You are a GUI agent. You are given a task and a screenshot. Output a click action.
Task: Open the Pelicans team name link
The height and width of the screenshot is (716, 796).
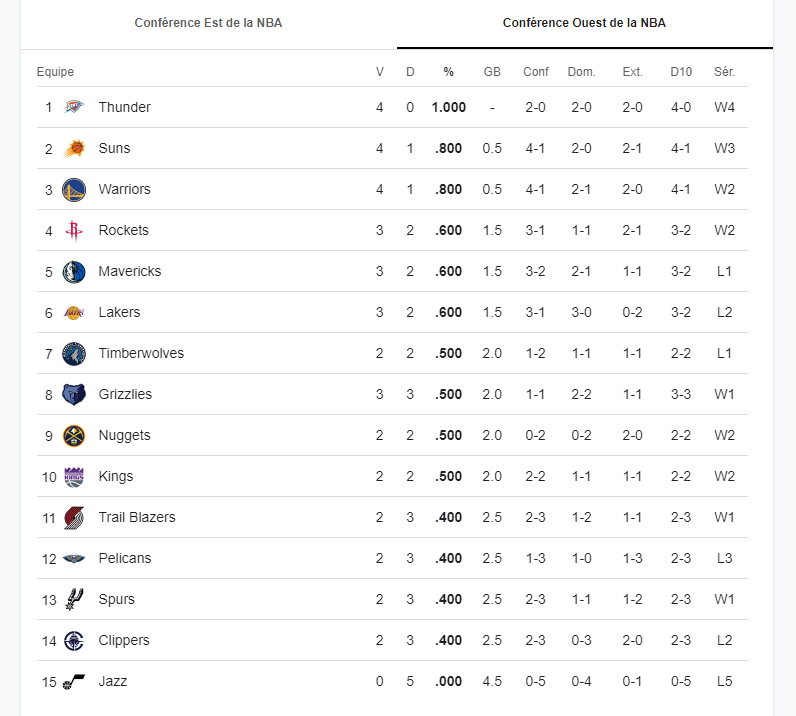pos(125,558)
